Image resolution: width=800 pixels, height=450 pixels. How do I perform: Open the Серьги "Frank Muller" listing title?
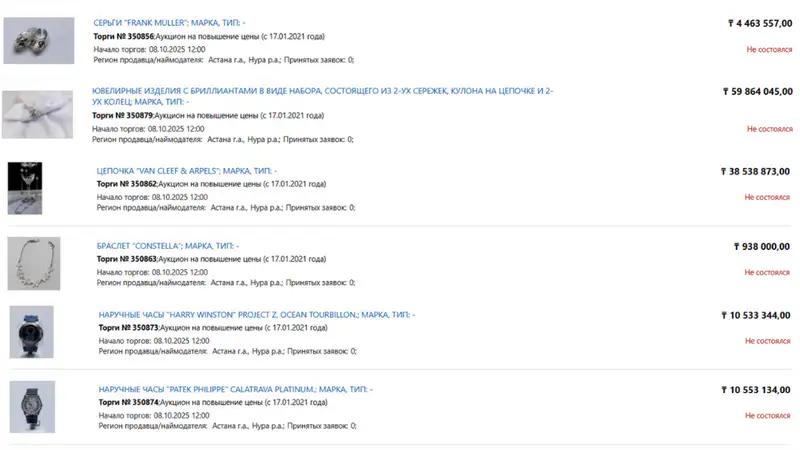click(169, 21)
